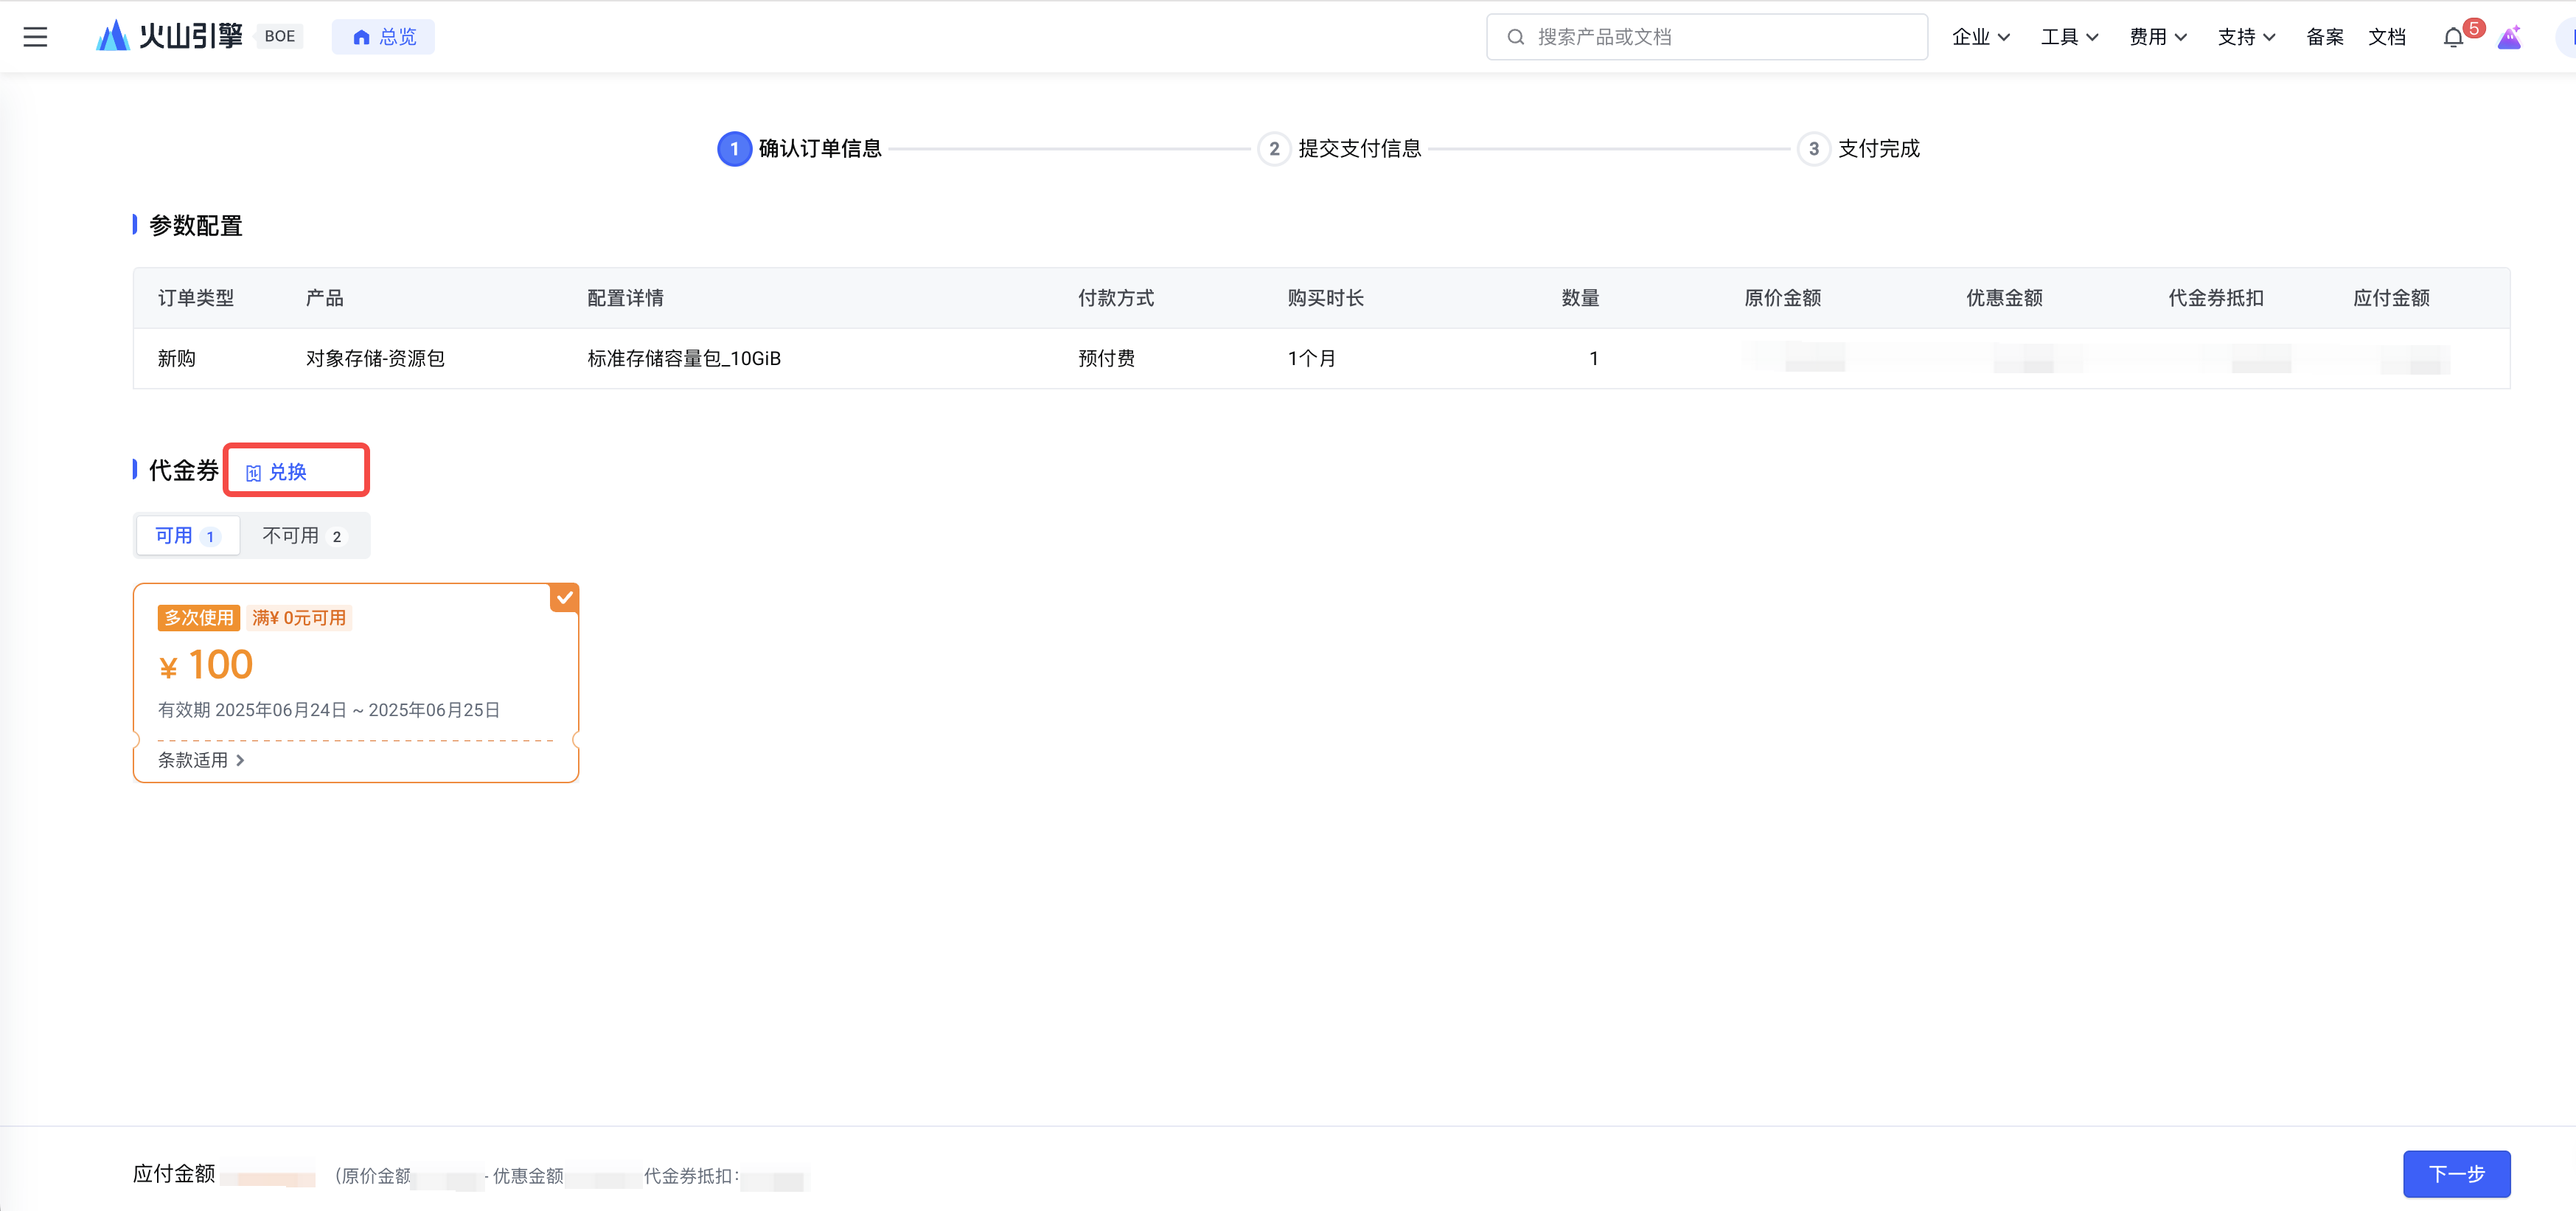This screenshot has width=2576, height=1211.
Task: Click the search magnifier icon
Action: 1515,37
